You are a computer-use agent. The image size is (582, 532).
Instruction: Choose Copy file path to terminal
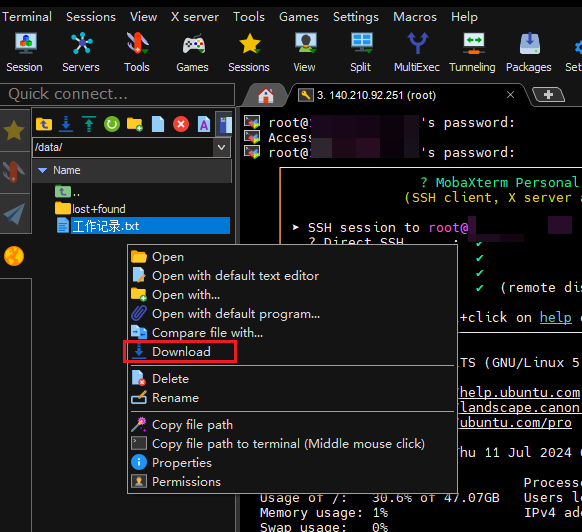tap(292, 444)
